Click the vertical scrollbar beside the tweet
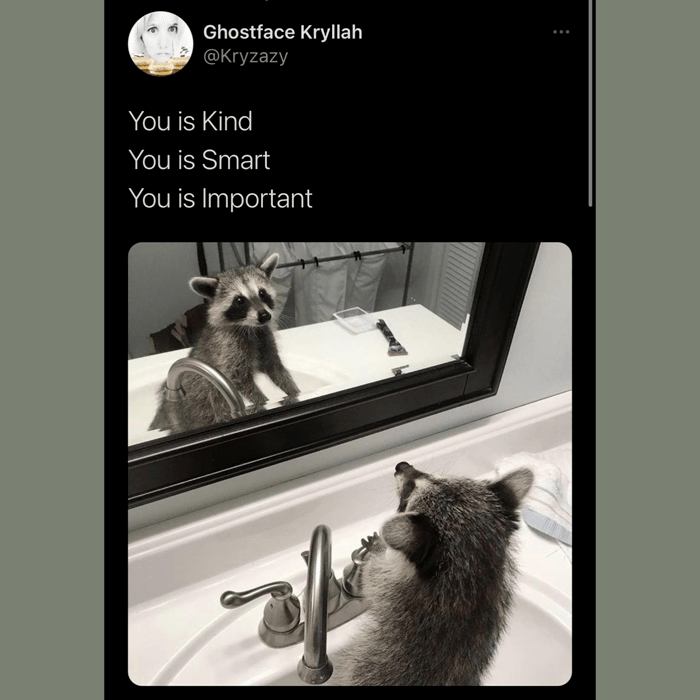700x700 pixels. [591, 100]
